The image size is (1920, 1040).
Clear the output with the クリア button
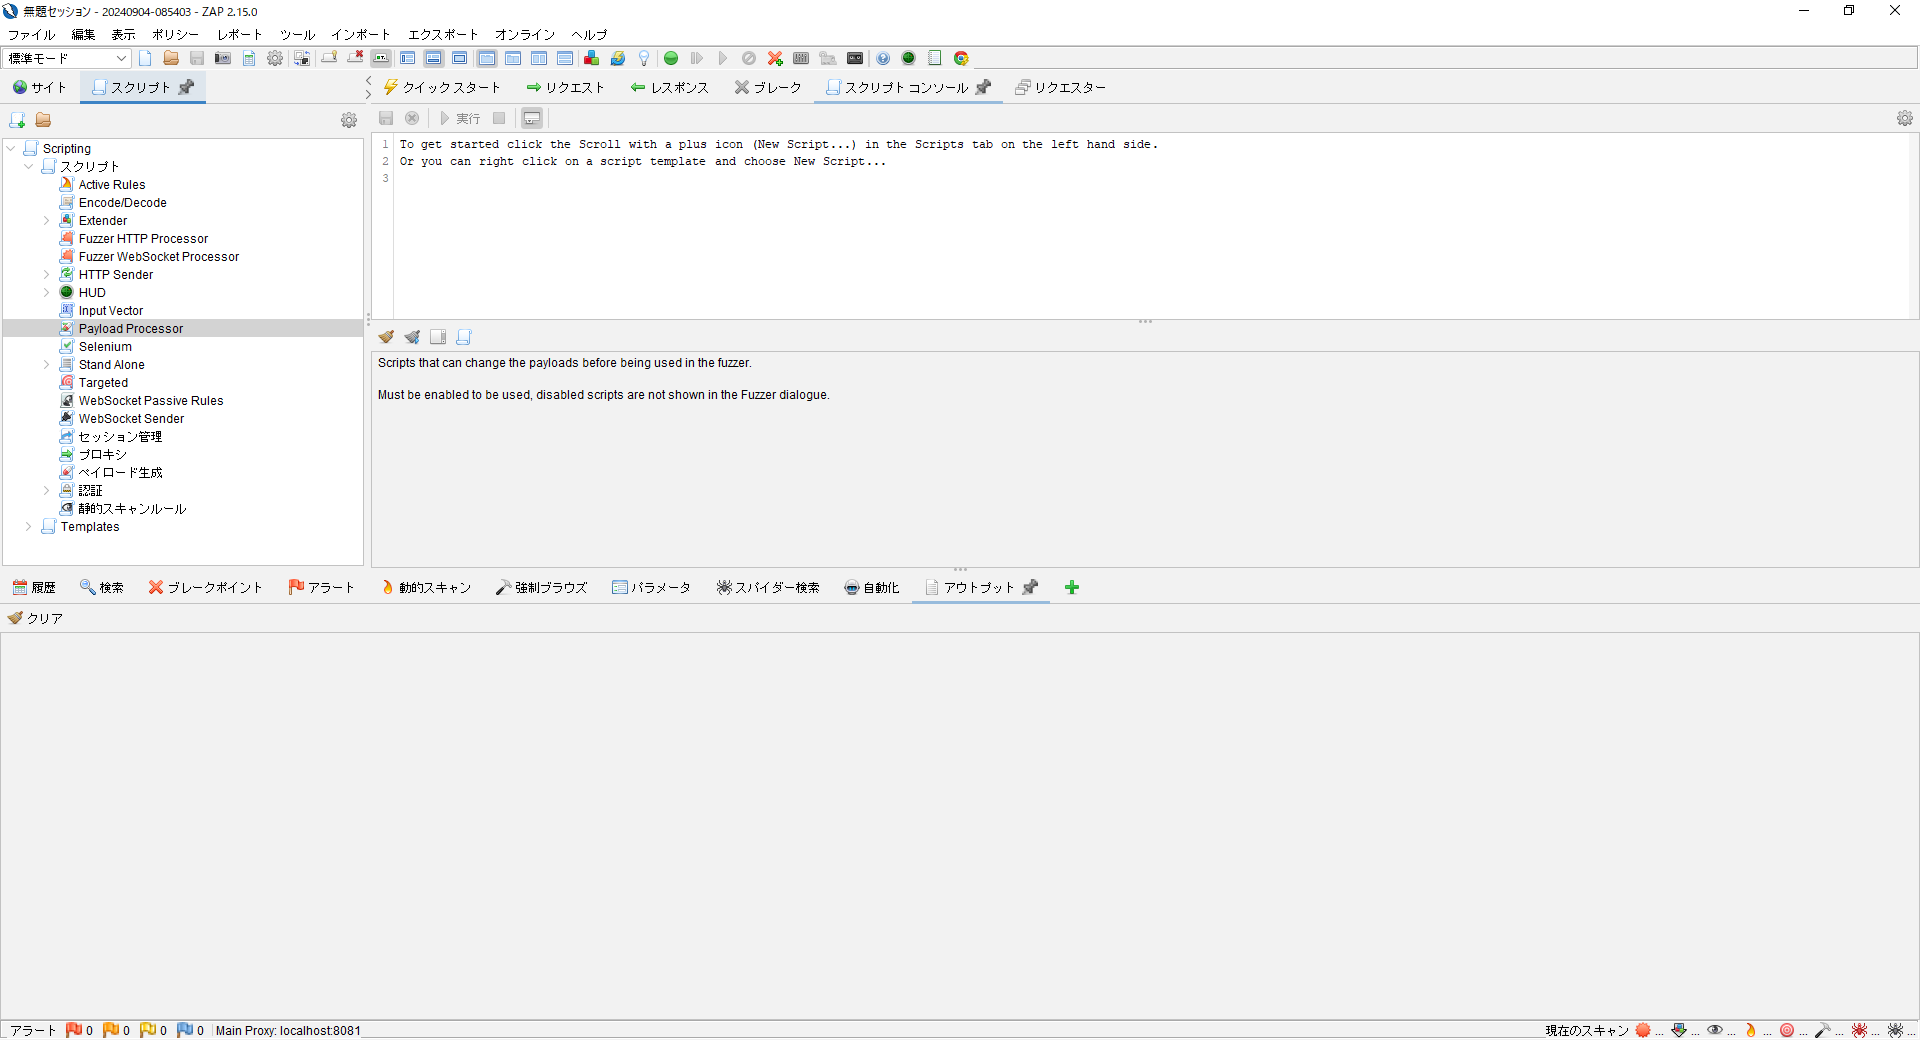click(35, 618)
